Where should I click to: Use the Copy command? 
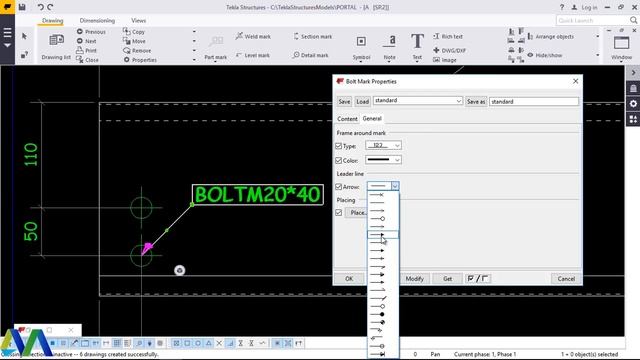(134, 31)
